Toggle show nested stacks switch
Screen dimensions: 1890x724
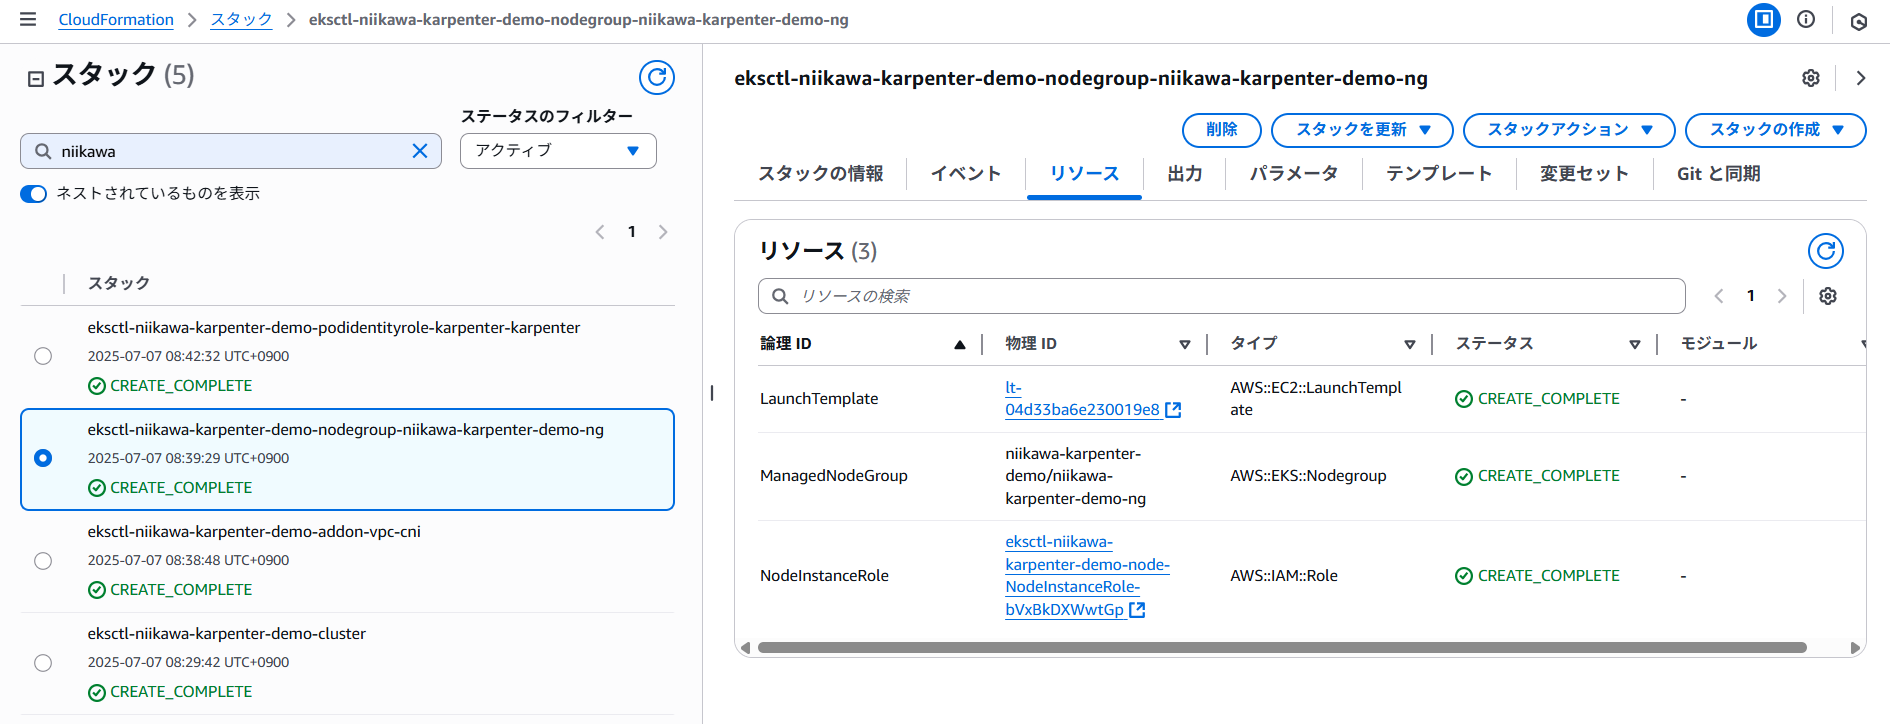click(x=34, y=194)
